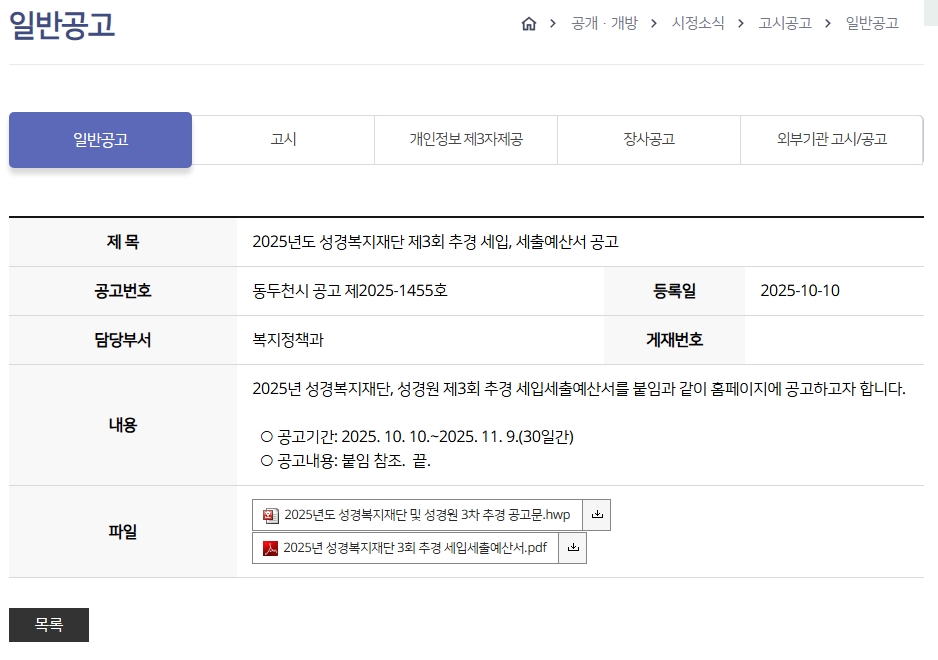Image resolution: width=938 pixels, height=660 pixels.
Task: Click the 일반공고 breadcrumb at the end
Action: [872, 24]
